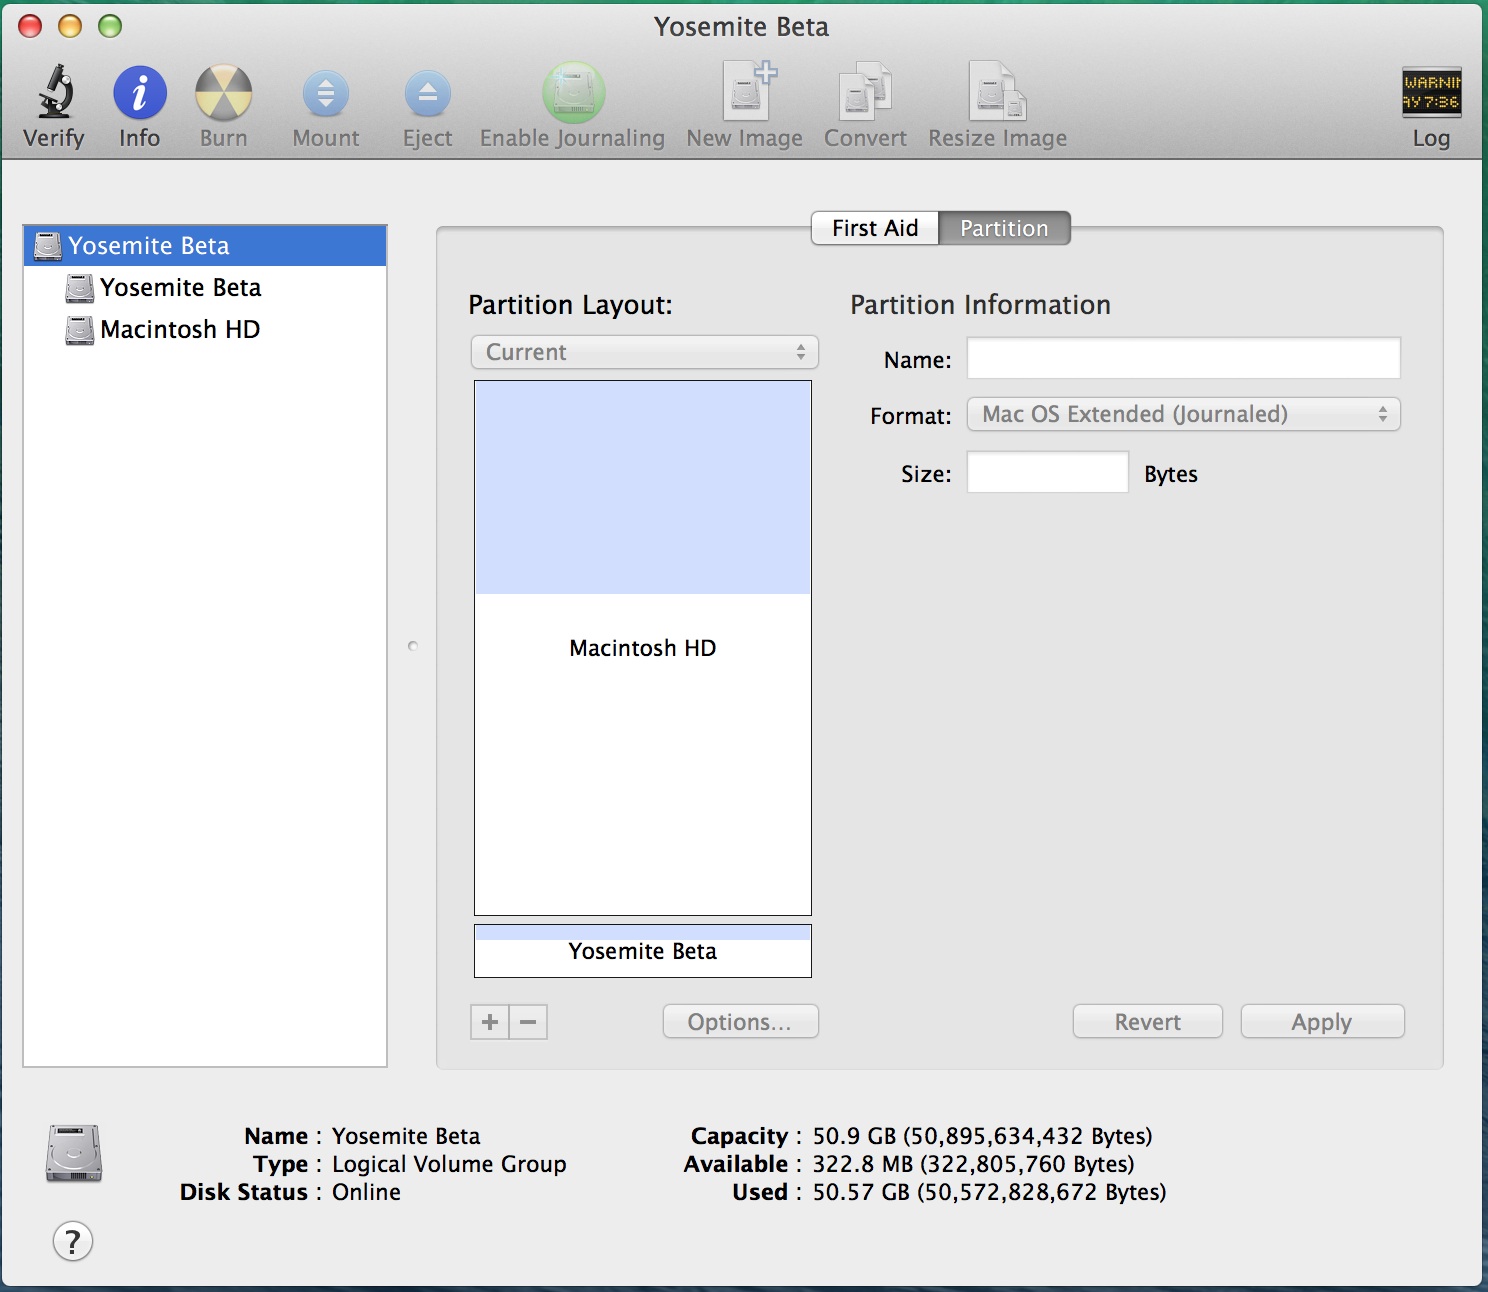1488x1292 pixels.
Task: Click the Eject toolbar icon
Action: click(428, 94)
